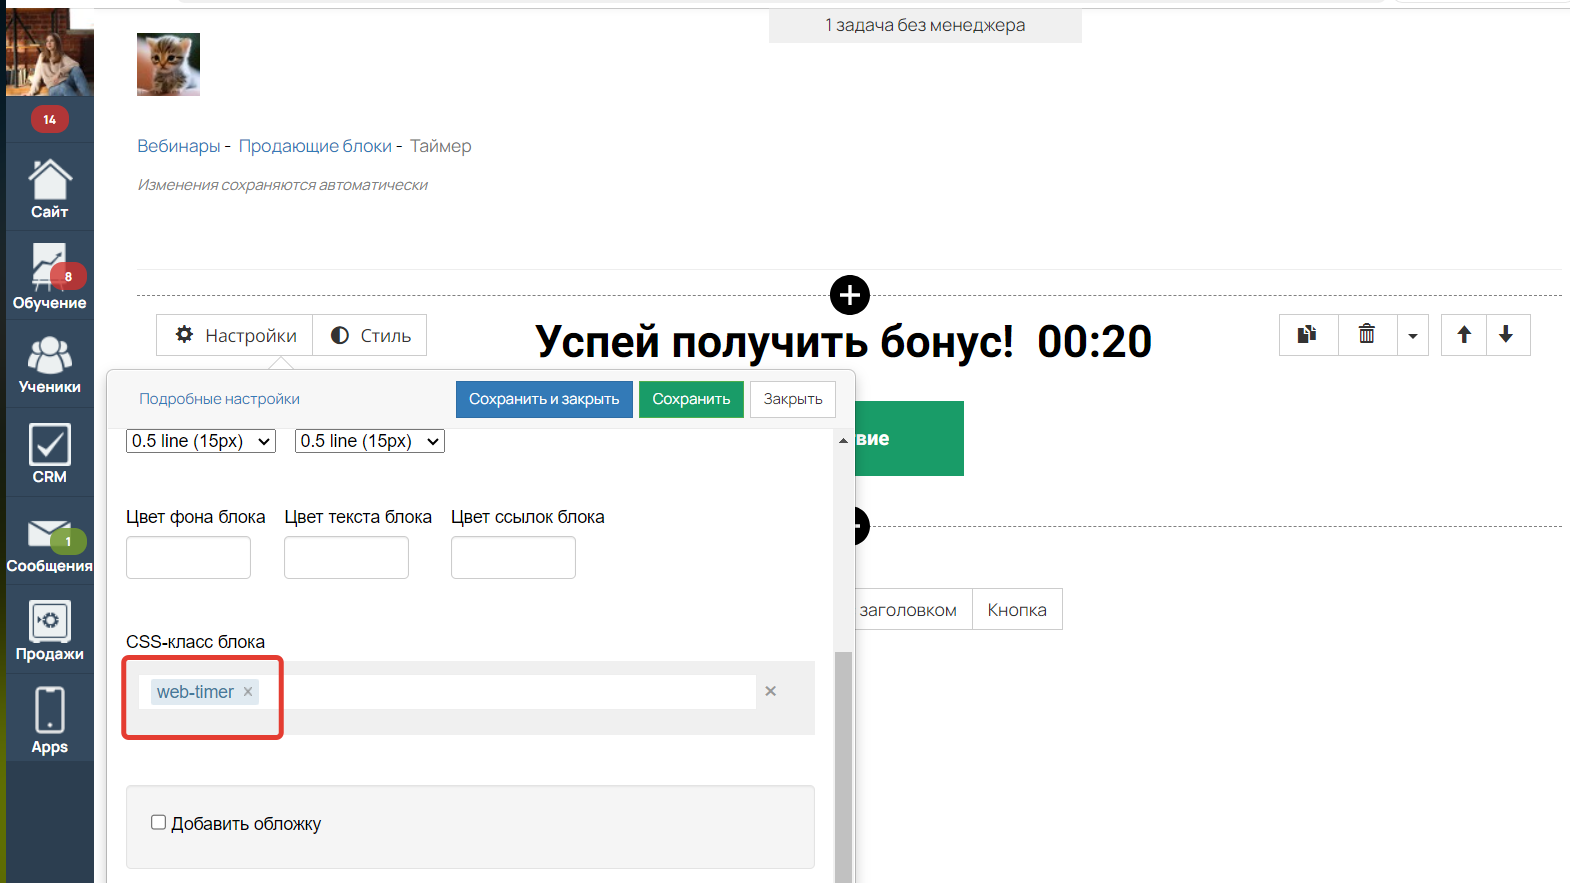Viewport: 1570px width, 883px height.
Task: Open Apps in the sidebar
Action: (49, 720)
